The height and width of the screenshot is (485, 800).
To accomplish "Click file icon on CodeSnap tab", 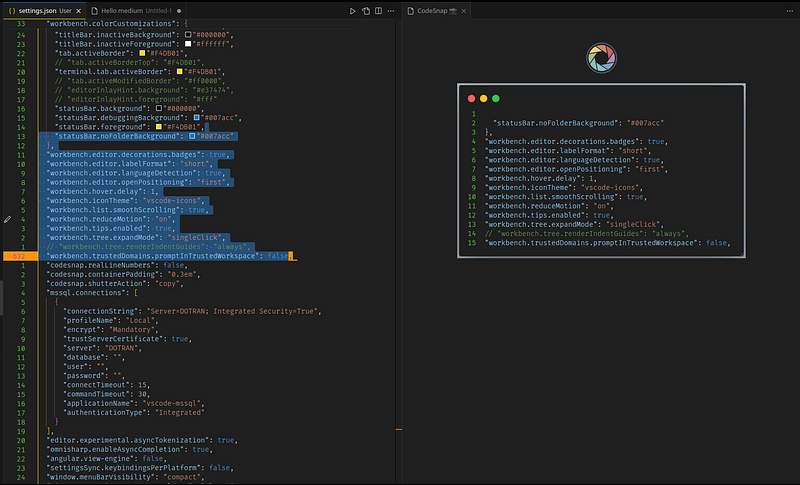I will coord(411,11).
